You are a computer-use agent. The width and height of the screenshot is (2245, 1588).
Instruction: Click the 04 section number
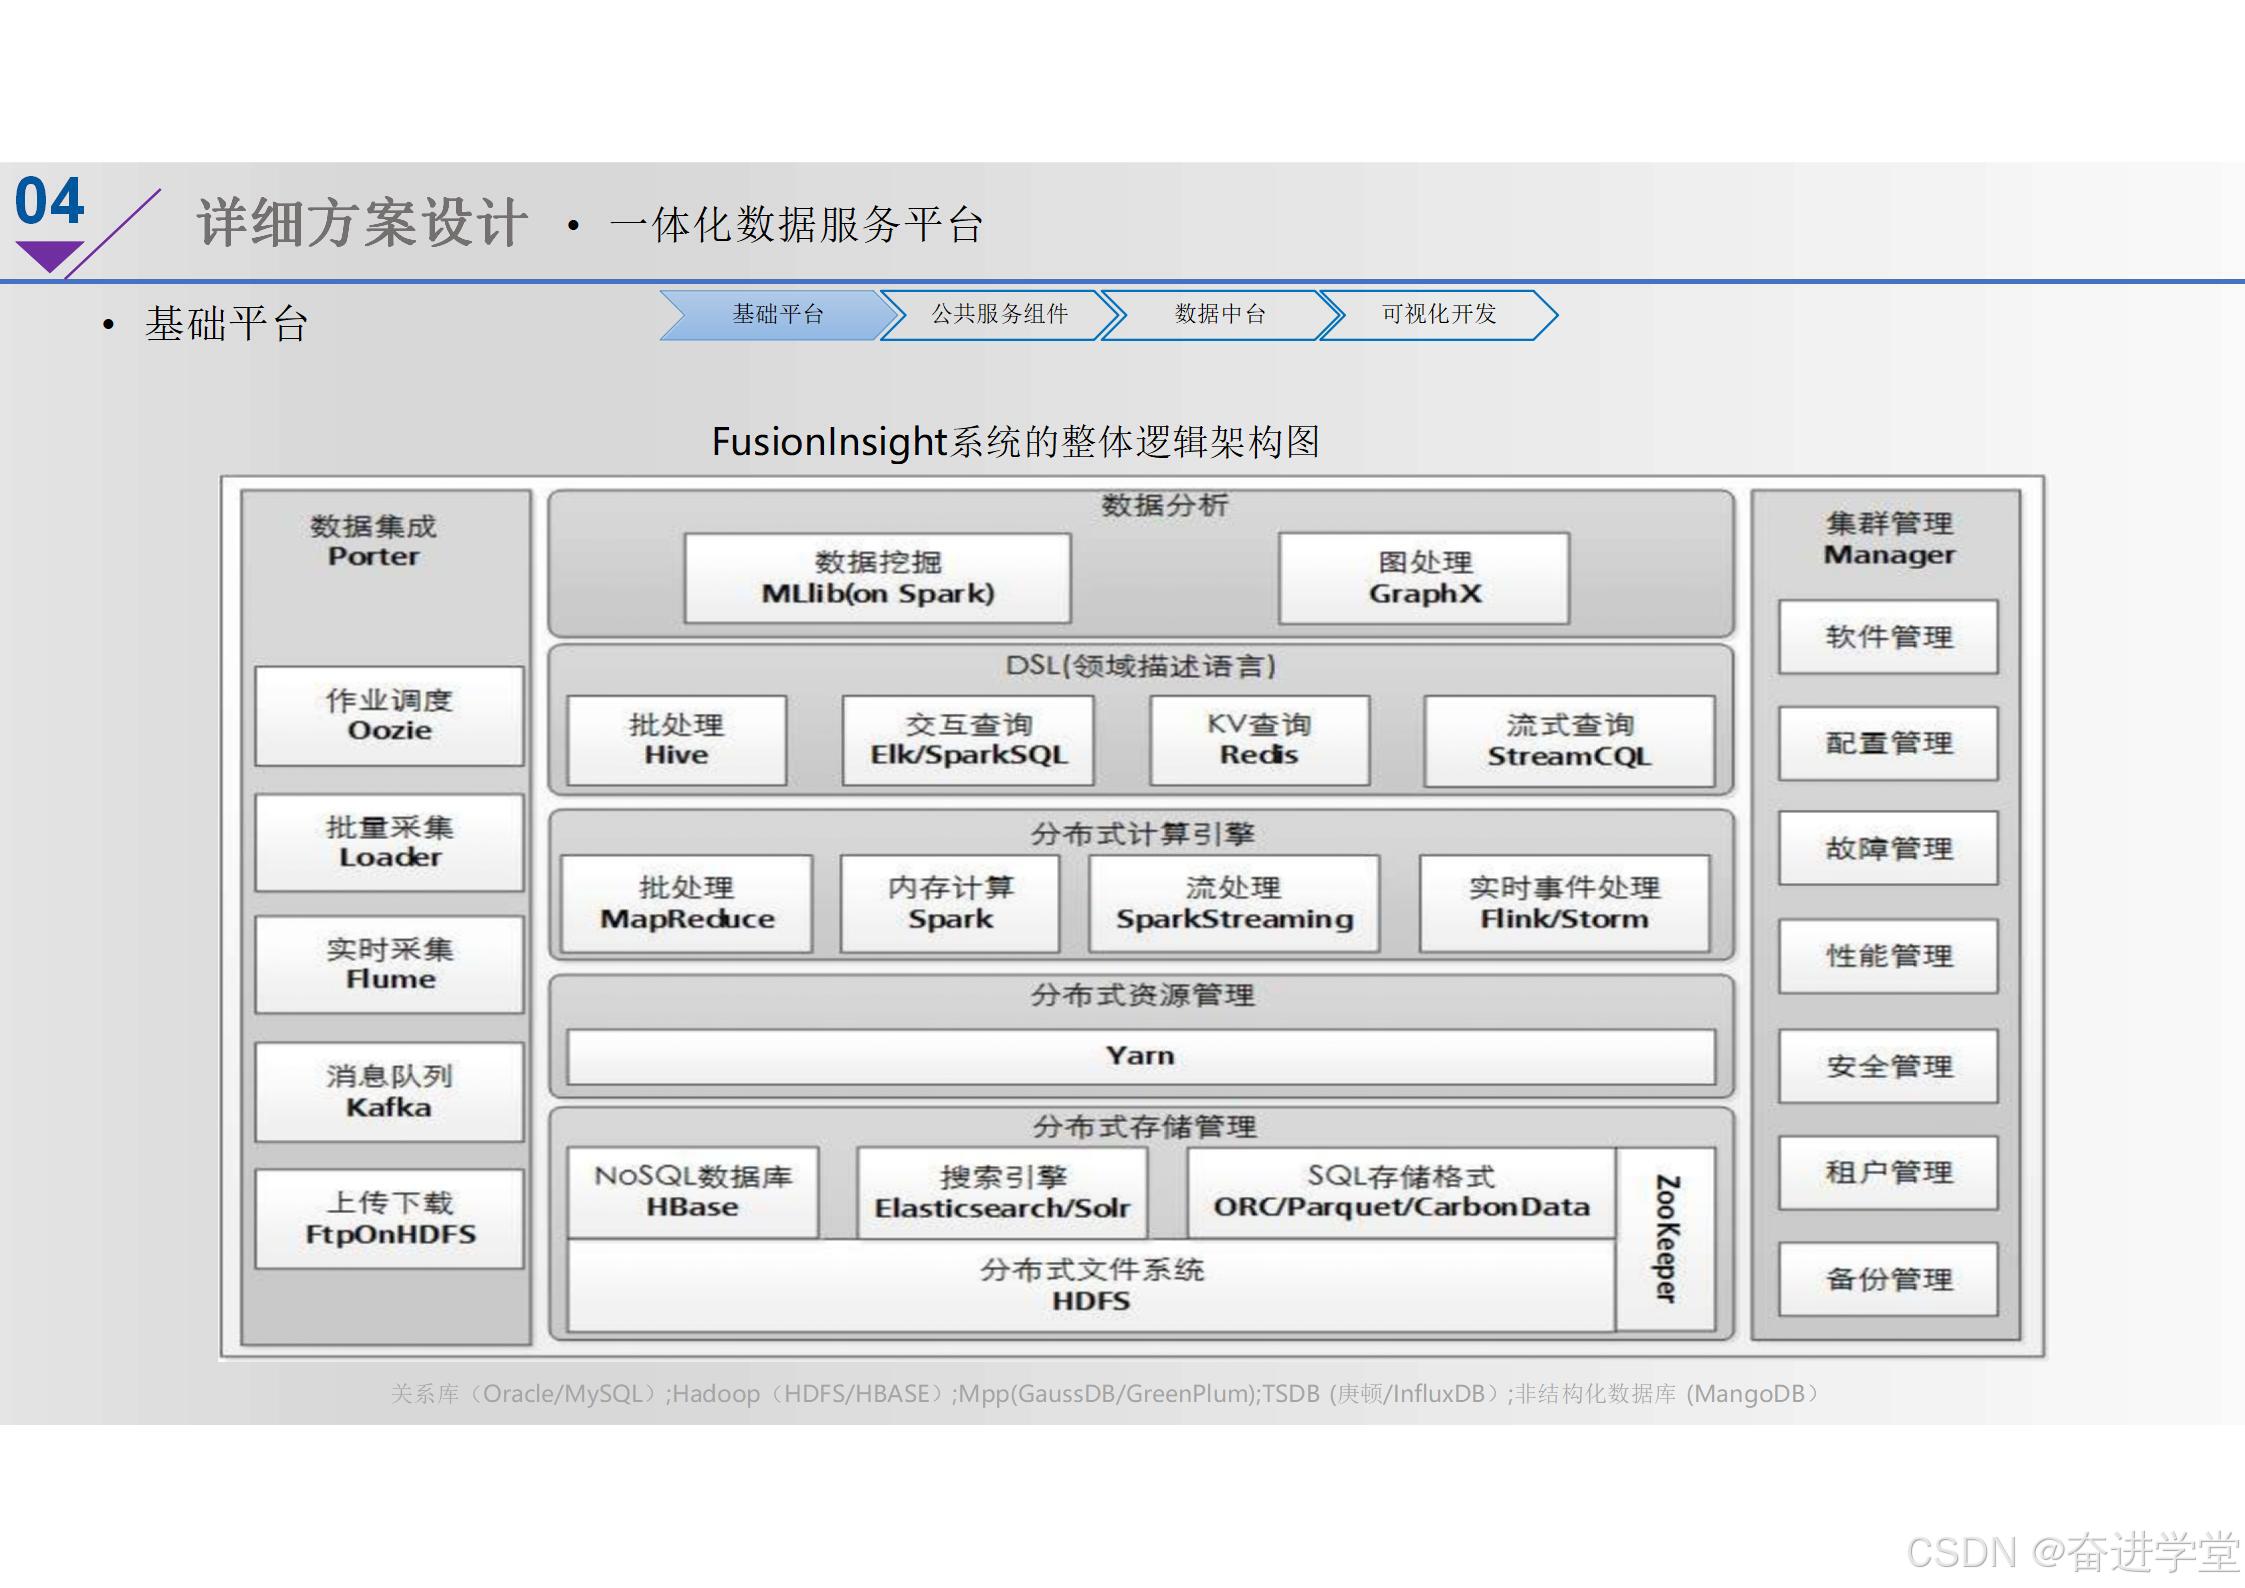(x=49, y=201)
